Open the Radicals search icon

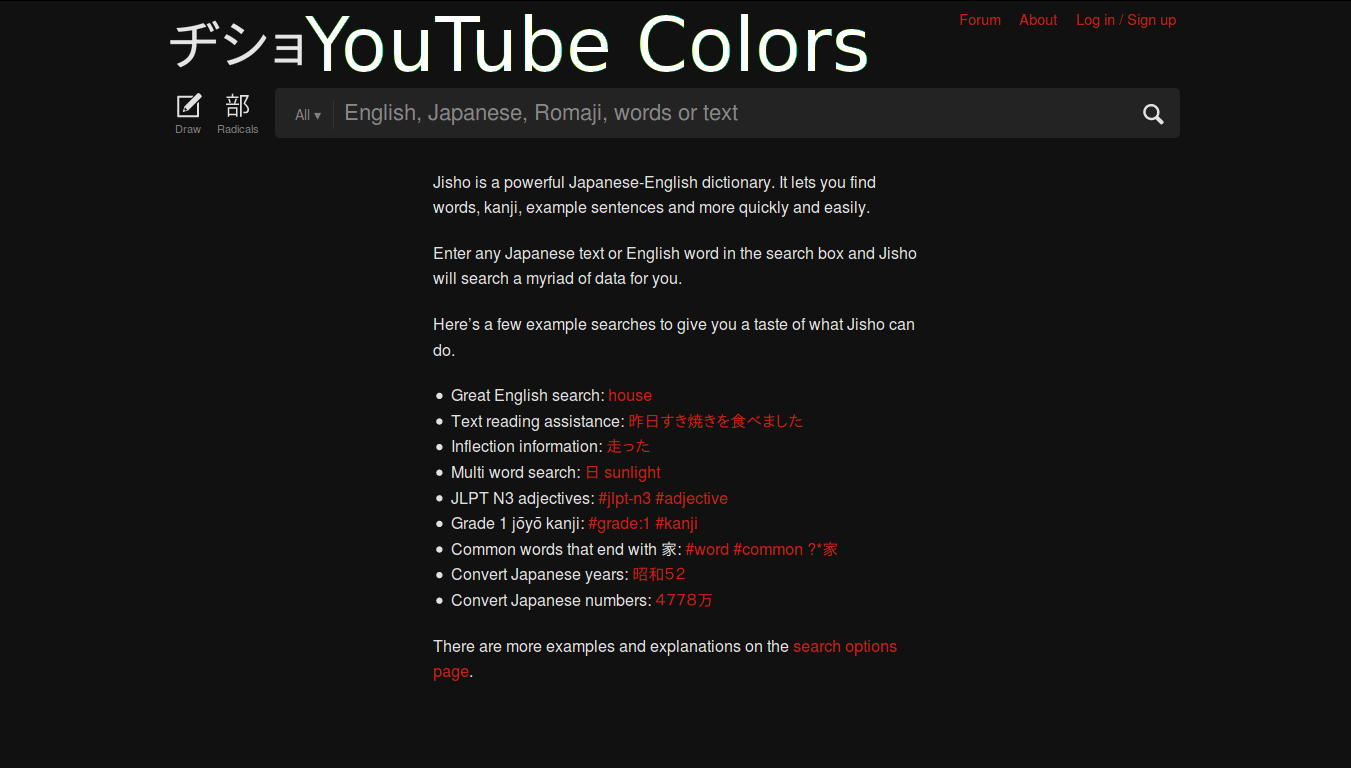238,113
